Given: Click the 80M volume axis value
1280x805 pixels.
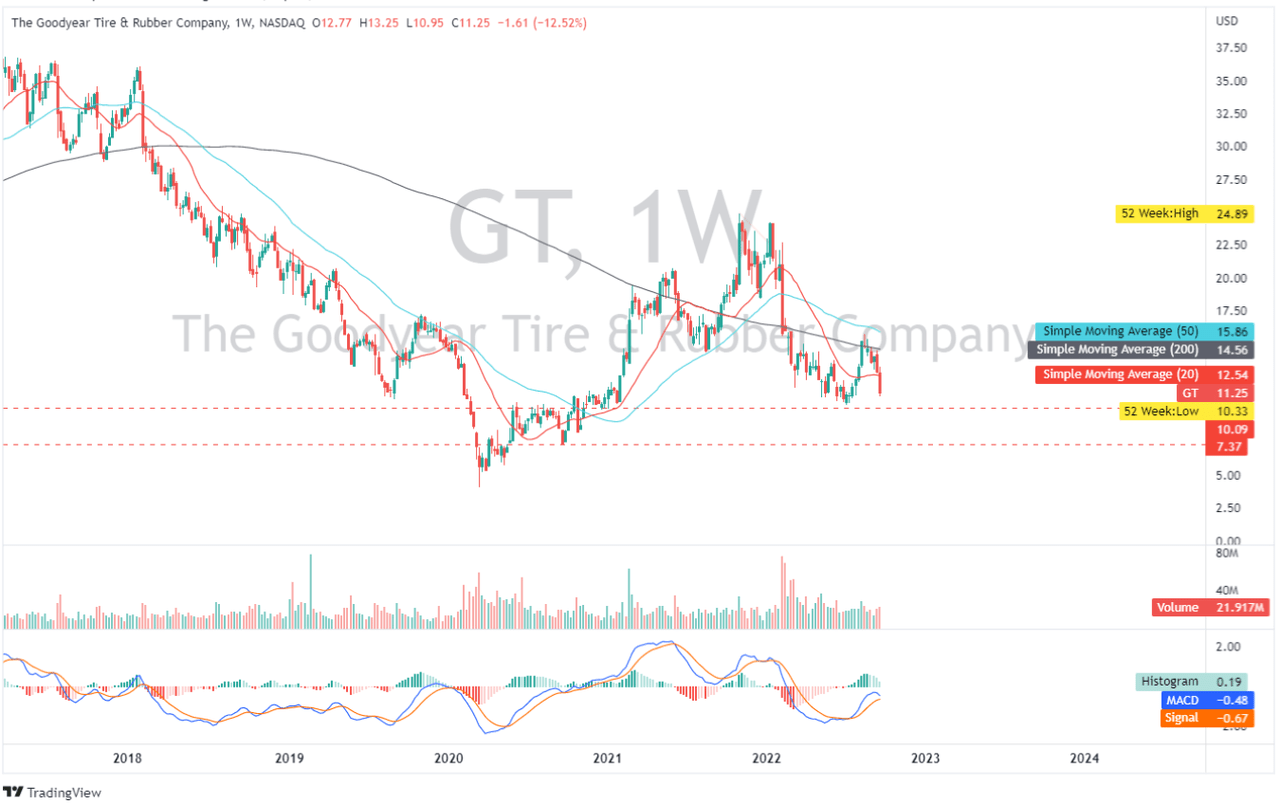Looking at the screenshot, I should point(1227,553).
